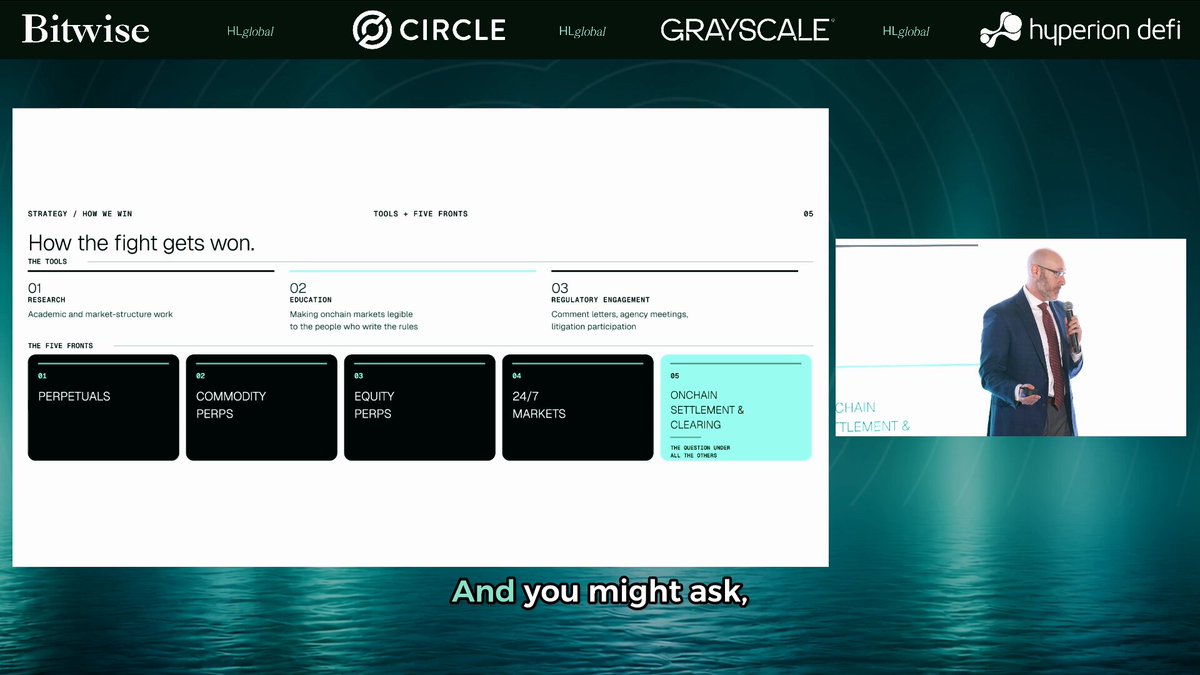Click the "TOOLS + FIVE FRONTS" label

pos(420,214)
